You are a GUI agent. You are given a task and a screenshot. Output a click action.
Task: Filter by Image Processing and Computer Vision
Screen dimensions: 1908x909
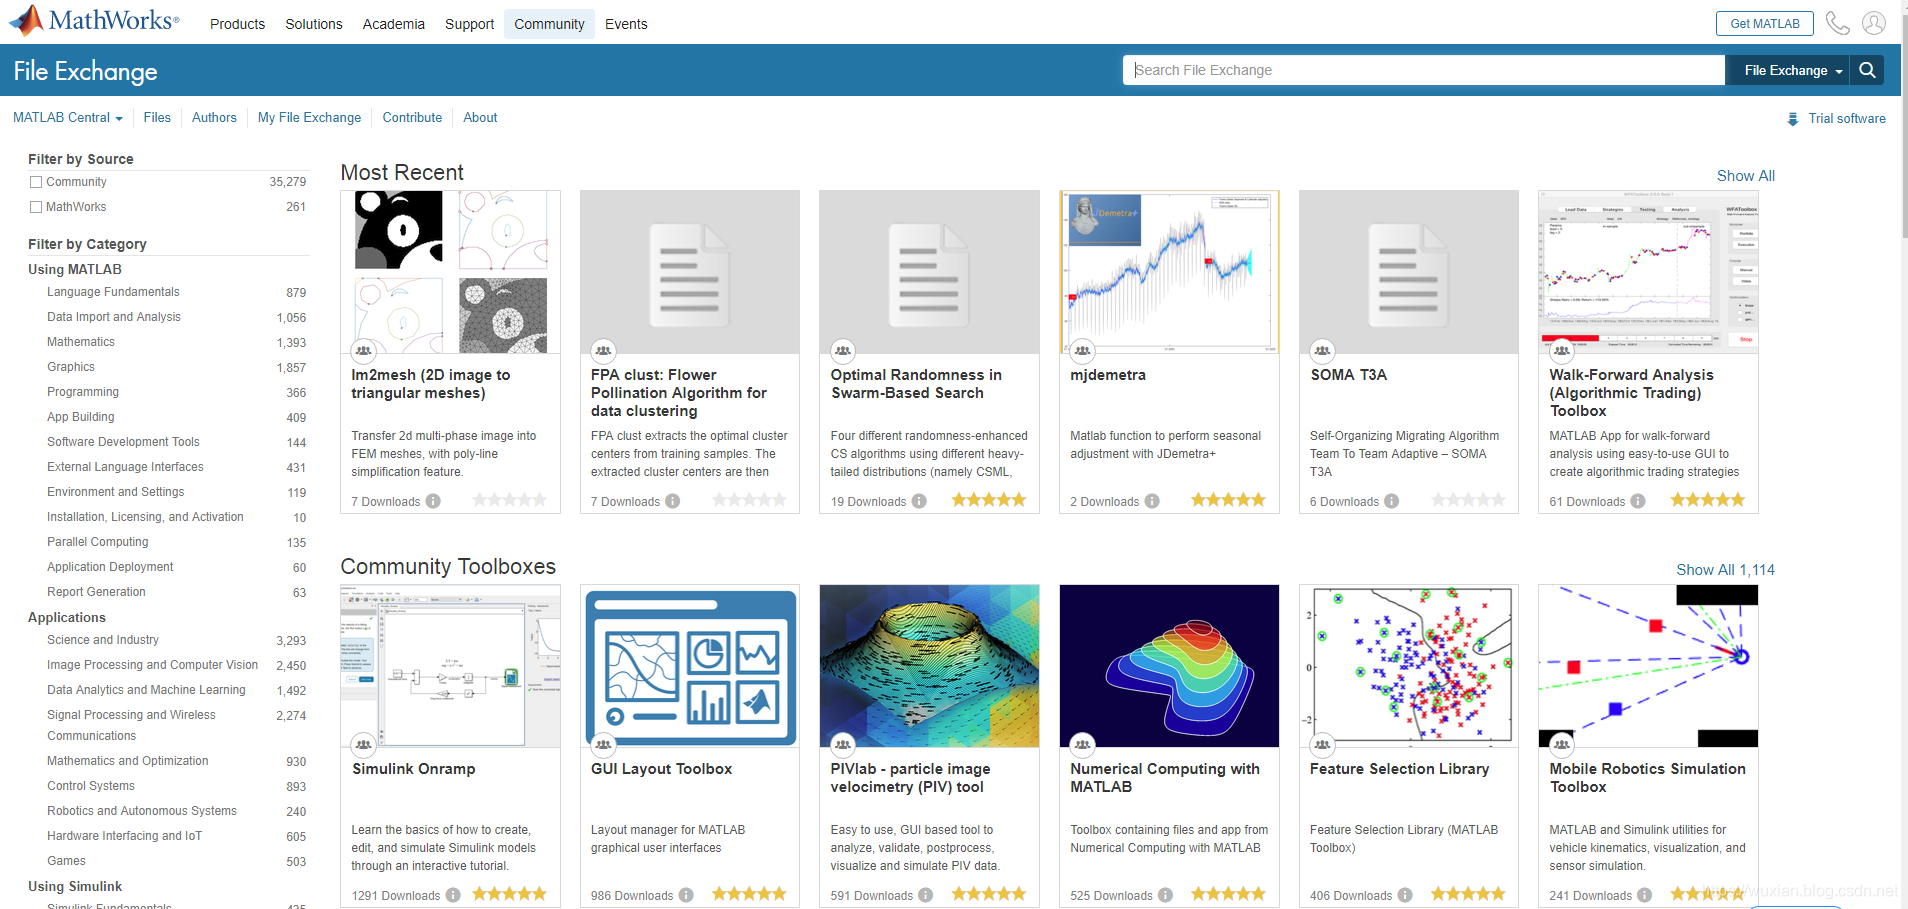pos(152,665)
